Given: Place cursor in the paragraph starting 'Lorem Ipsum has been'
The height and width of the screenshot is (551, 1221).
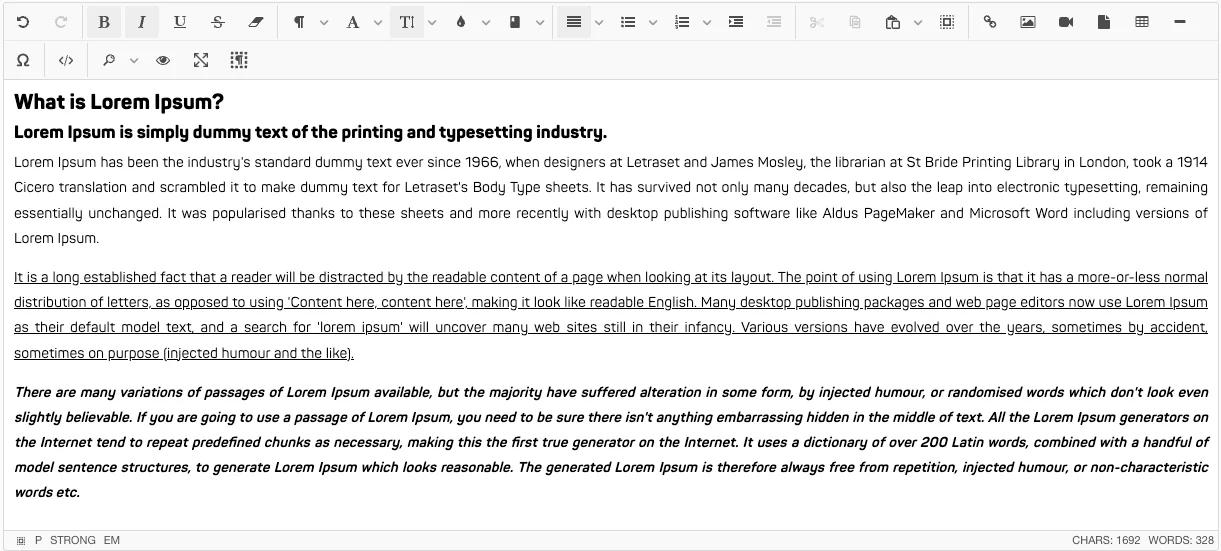Looking at the screenshot, I should click(x=611, y=200).
